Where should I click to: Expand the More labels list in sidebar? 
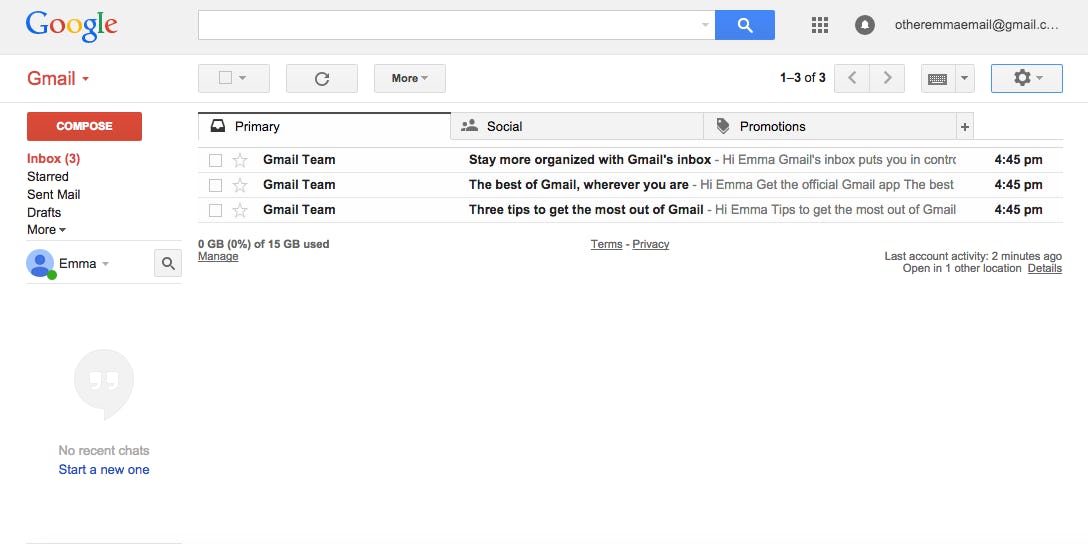46,230
